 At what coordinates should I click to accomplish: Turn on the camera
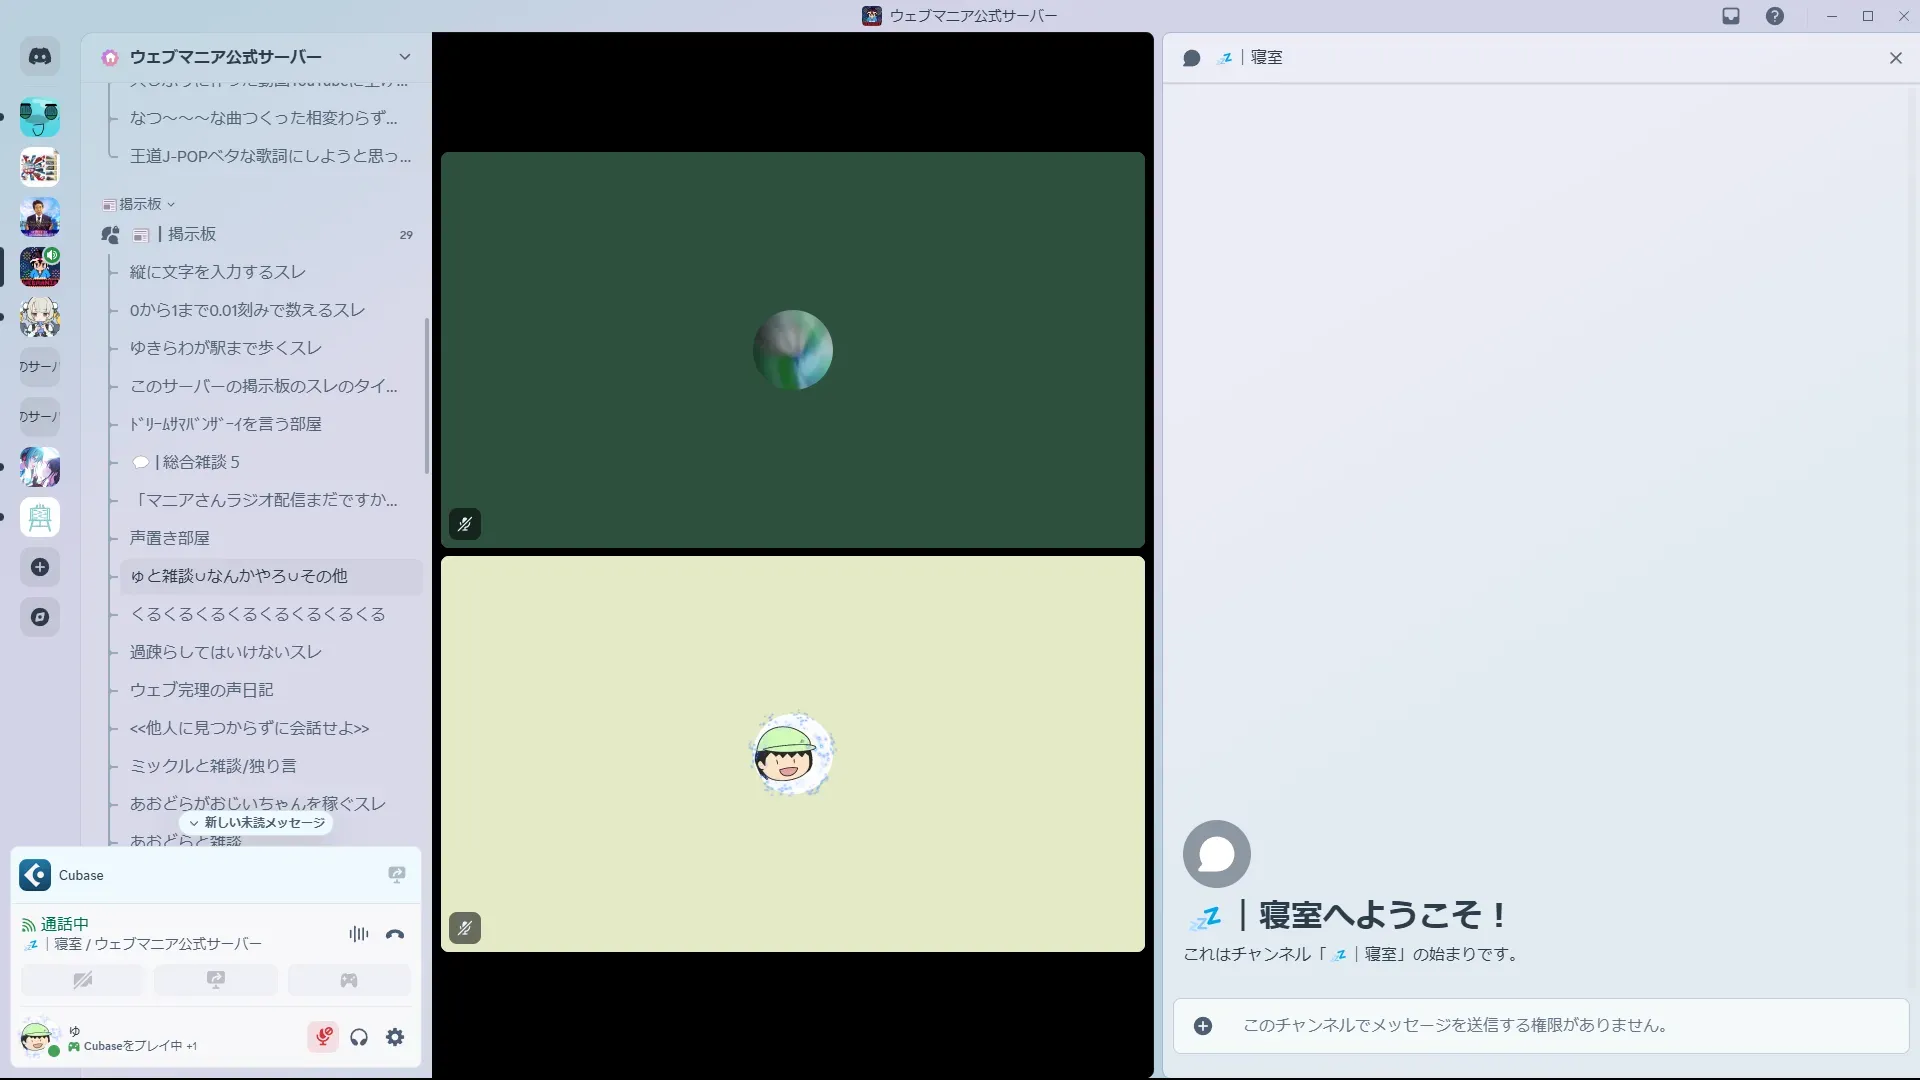82,980
